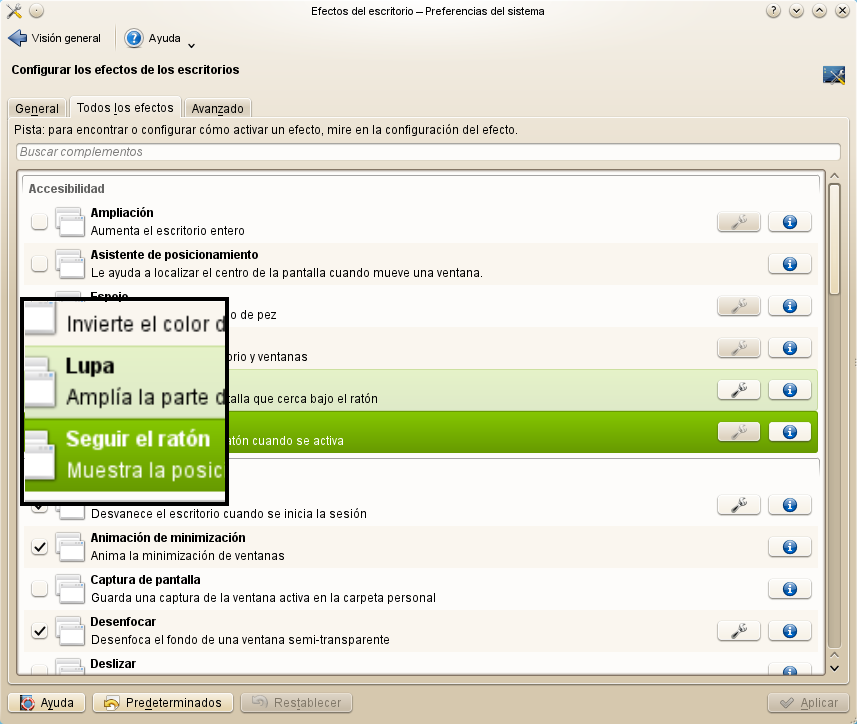Enable Asistente de posicionamiento checkbox
857x724 pixels.
(x=39, y=264)
